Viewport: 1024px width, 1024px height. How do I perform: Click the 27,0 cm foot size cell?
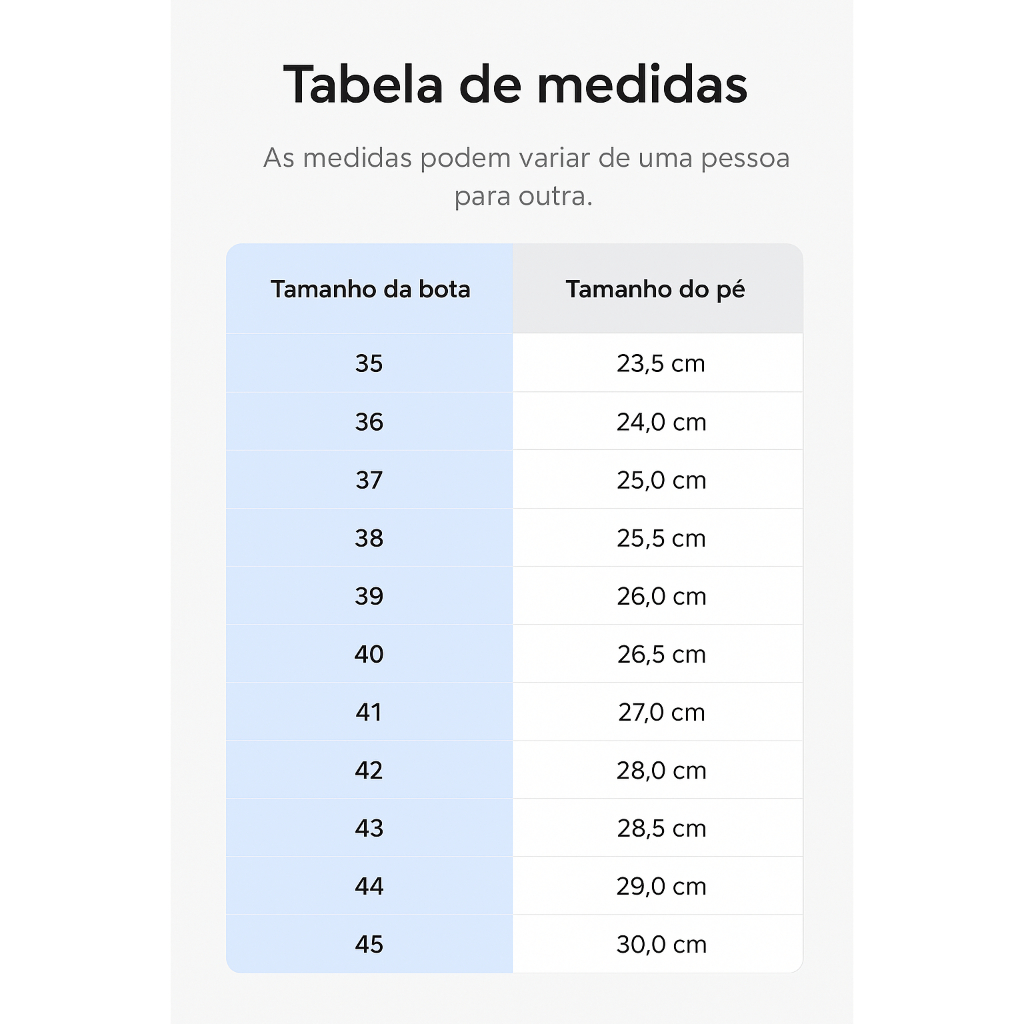pyautogui.click(x=660, y=712)
